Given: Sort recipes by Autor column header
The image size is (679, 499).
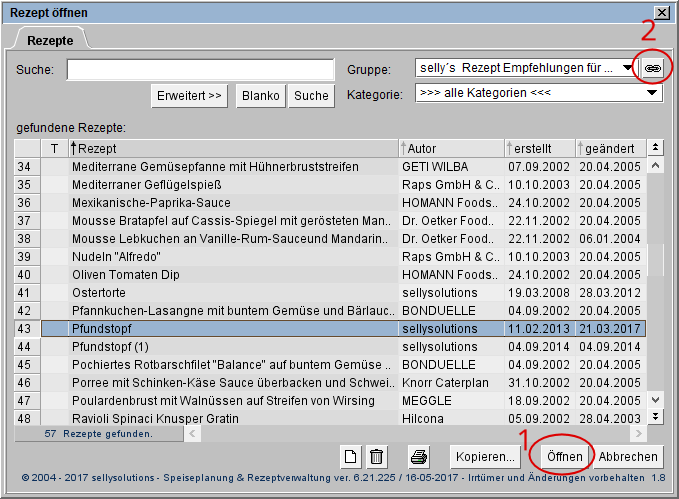Looking at the screenshot, I should click(x=450, y=148).
